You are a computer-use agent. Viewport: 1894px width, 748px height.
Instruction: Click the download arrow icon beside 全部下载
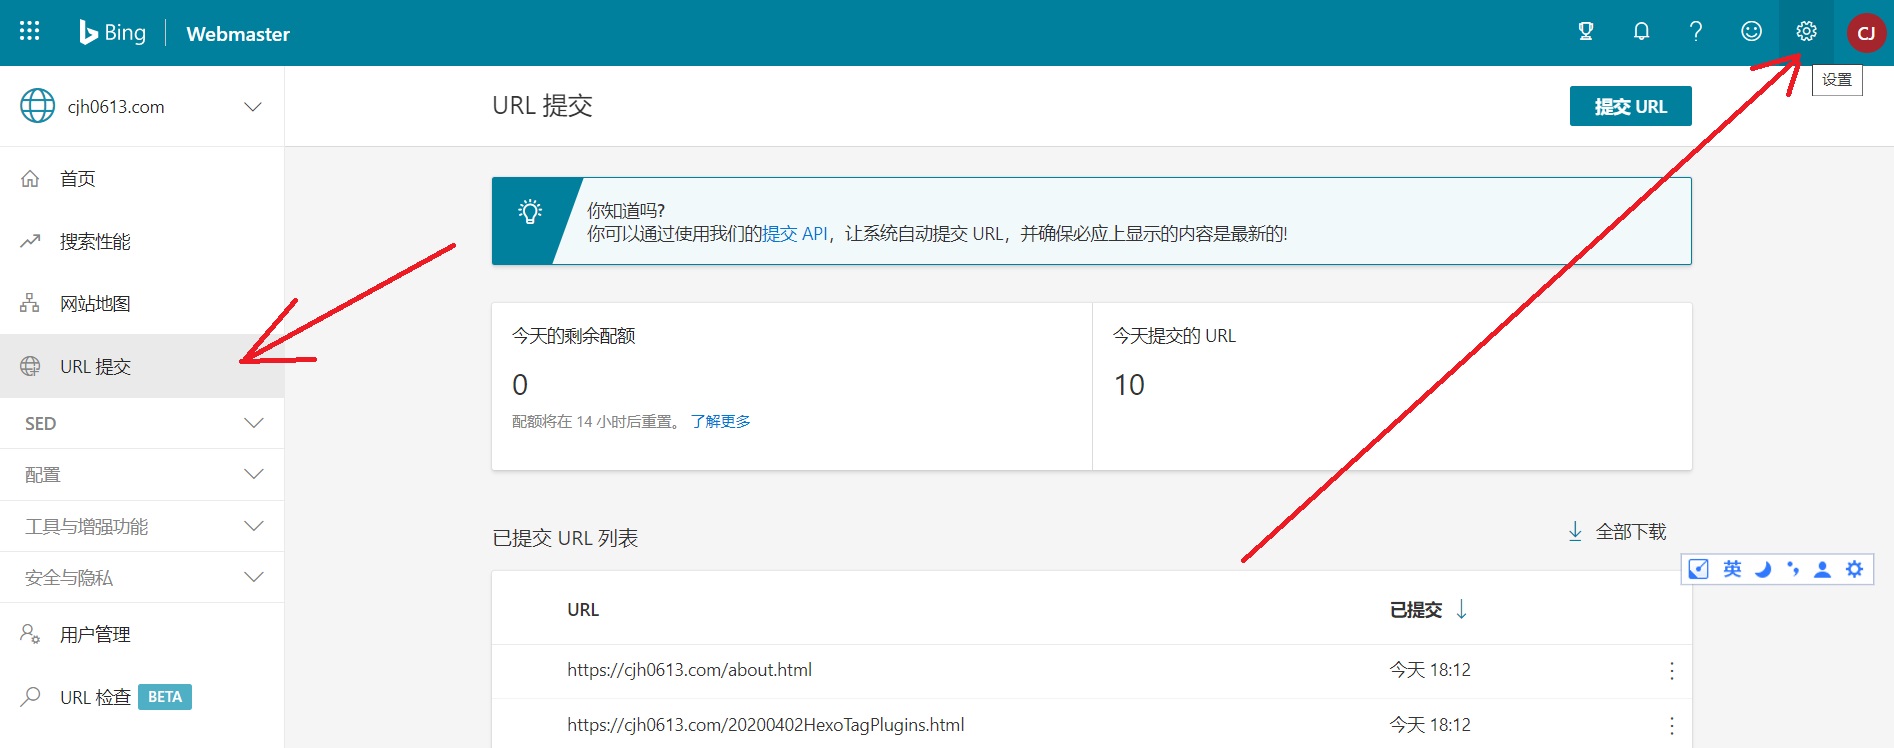[x=1575, y=531]
